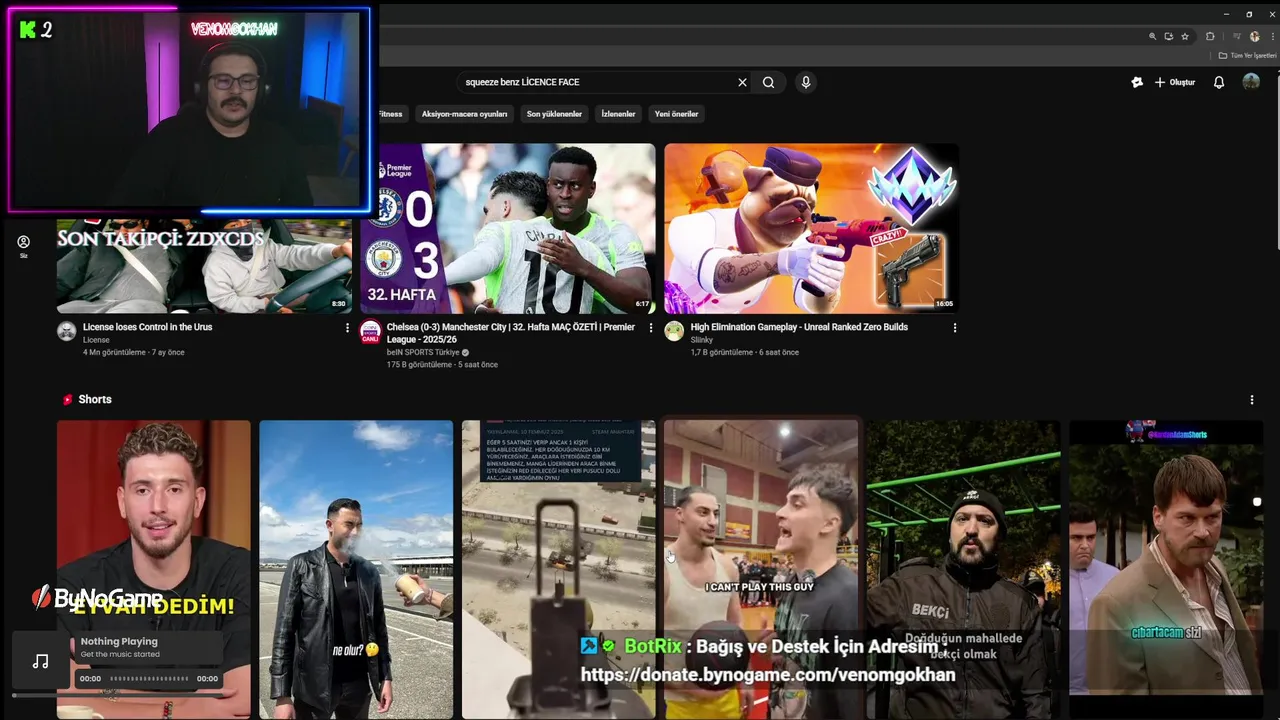Screen dimensions: 1280x720
Task: Open the Chrome zoom magnifier icon
Action: (1152, 36)
